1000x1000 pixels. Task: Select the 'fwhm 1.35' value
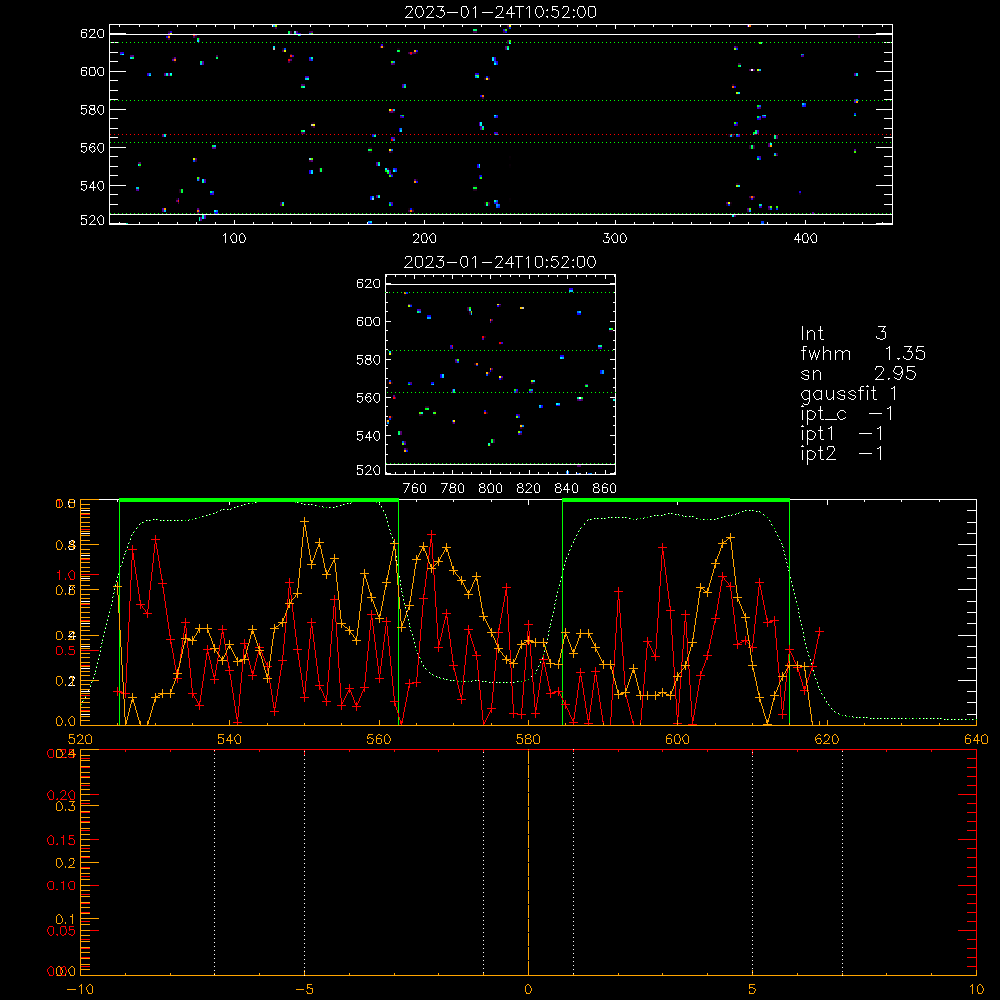point(863,353)
